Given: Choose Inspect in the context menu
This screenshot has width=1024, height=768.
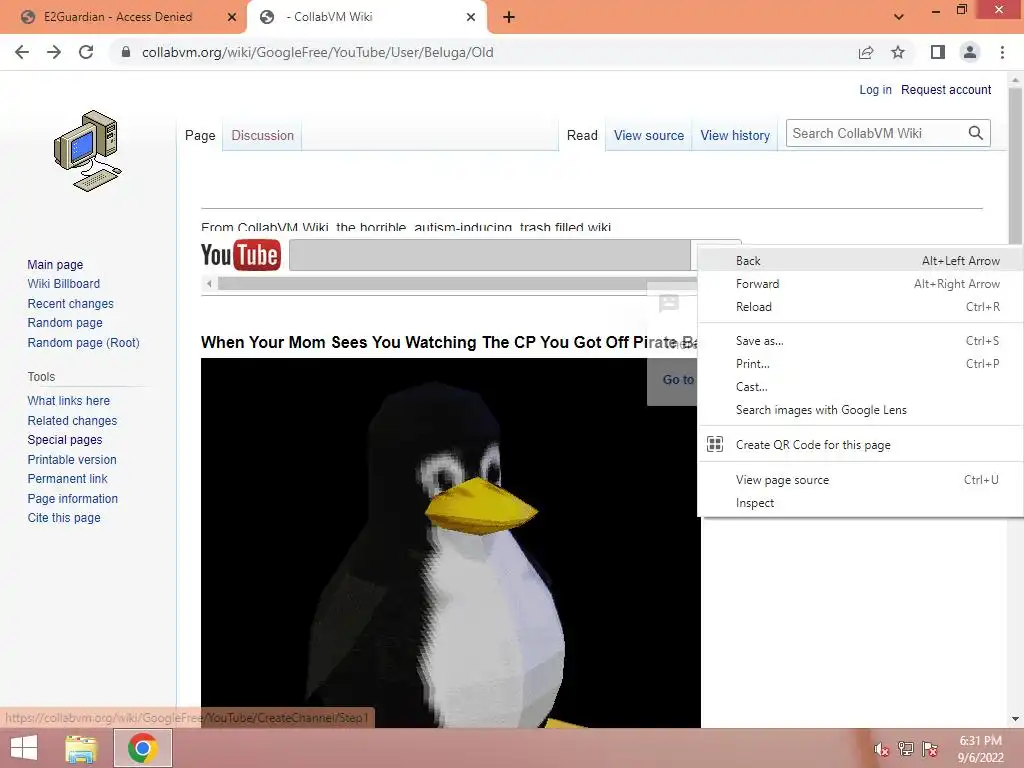Looking at the screenshot, I should point(860,502).
